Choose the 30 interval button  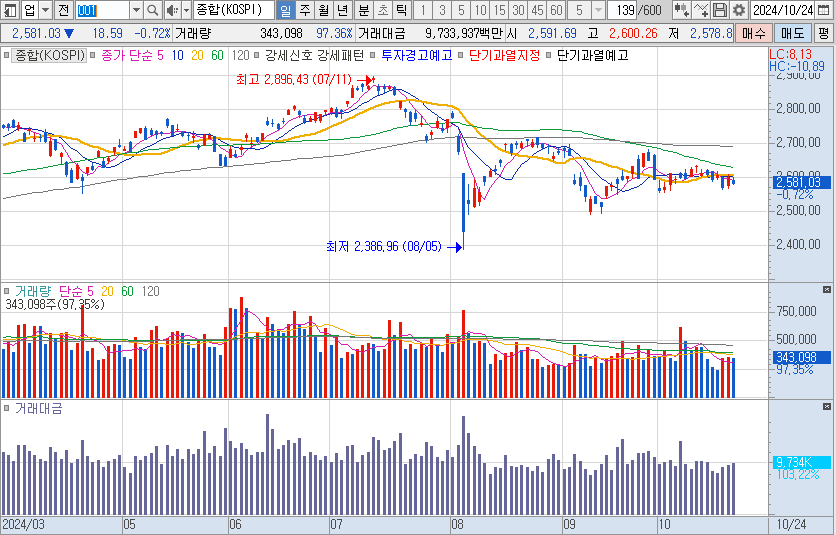click(x=518, y=10)
